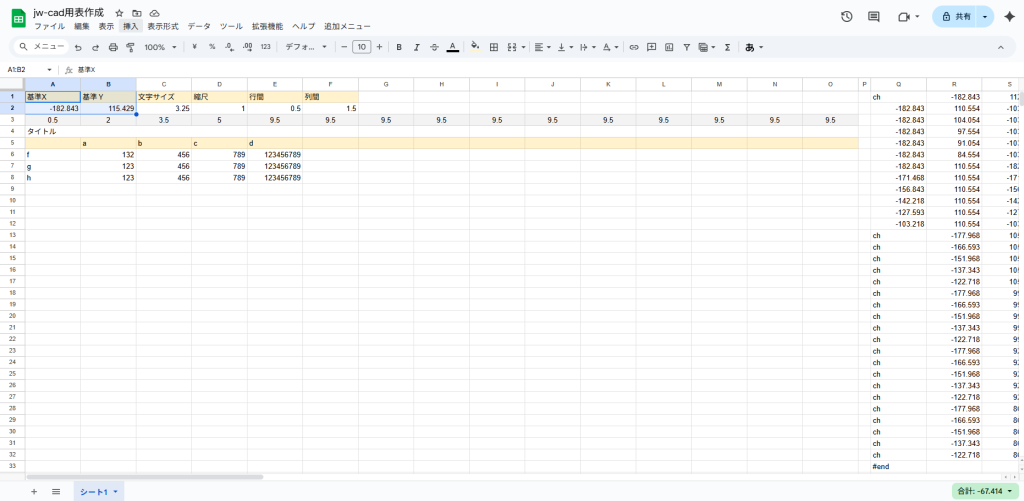Click the insert comment icon
This screenshot has width=1024, height=501.
click(x=651, y=47)
